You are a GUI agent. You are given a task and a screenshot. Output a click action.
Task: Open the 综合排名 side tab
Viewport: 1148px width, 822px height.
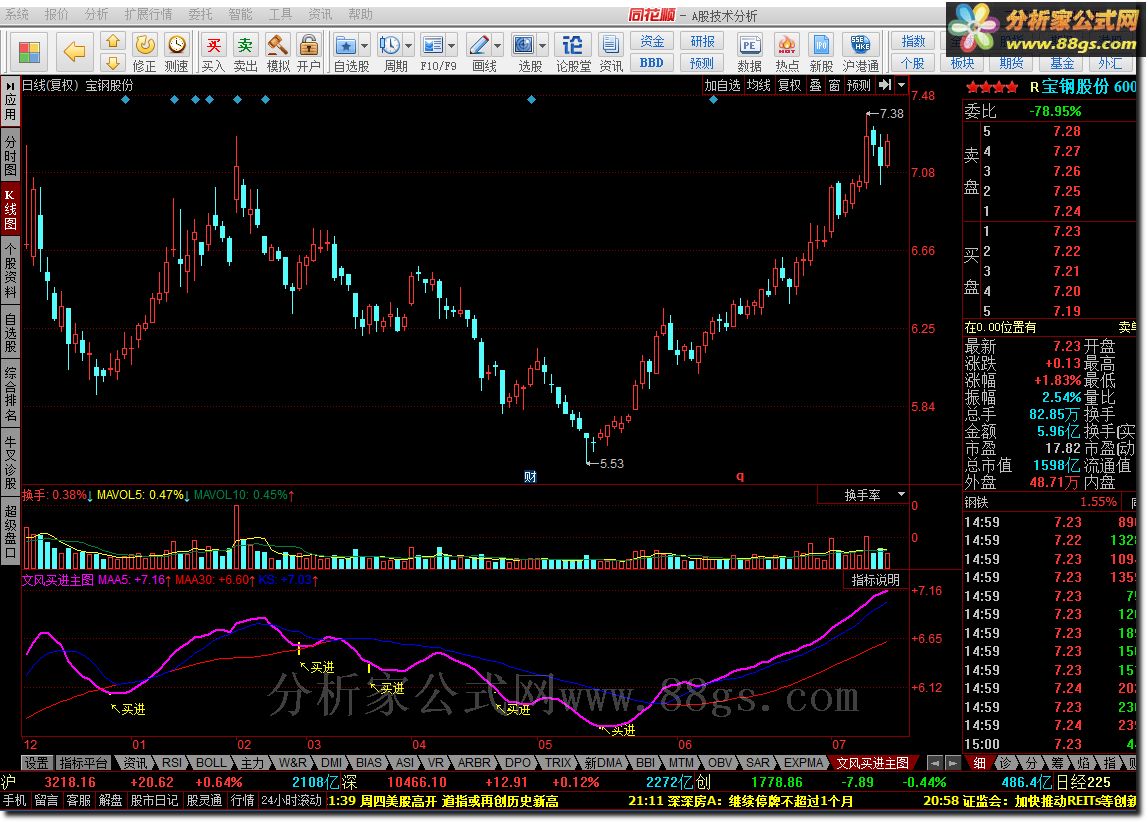[10, 395]
